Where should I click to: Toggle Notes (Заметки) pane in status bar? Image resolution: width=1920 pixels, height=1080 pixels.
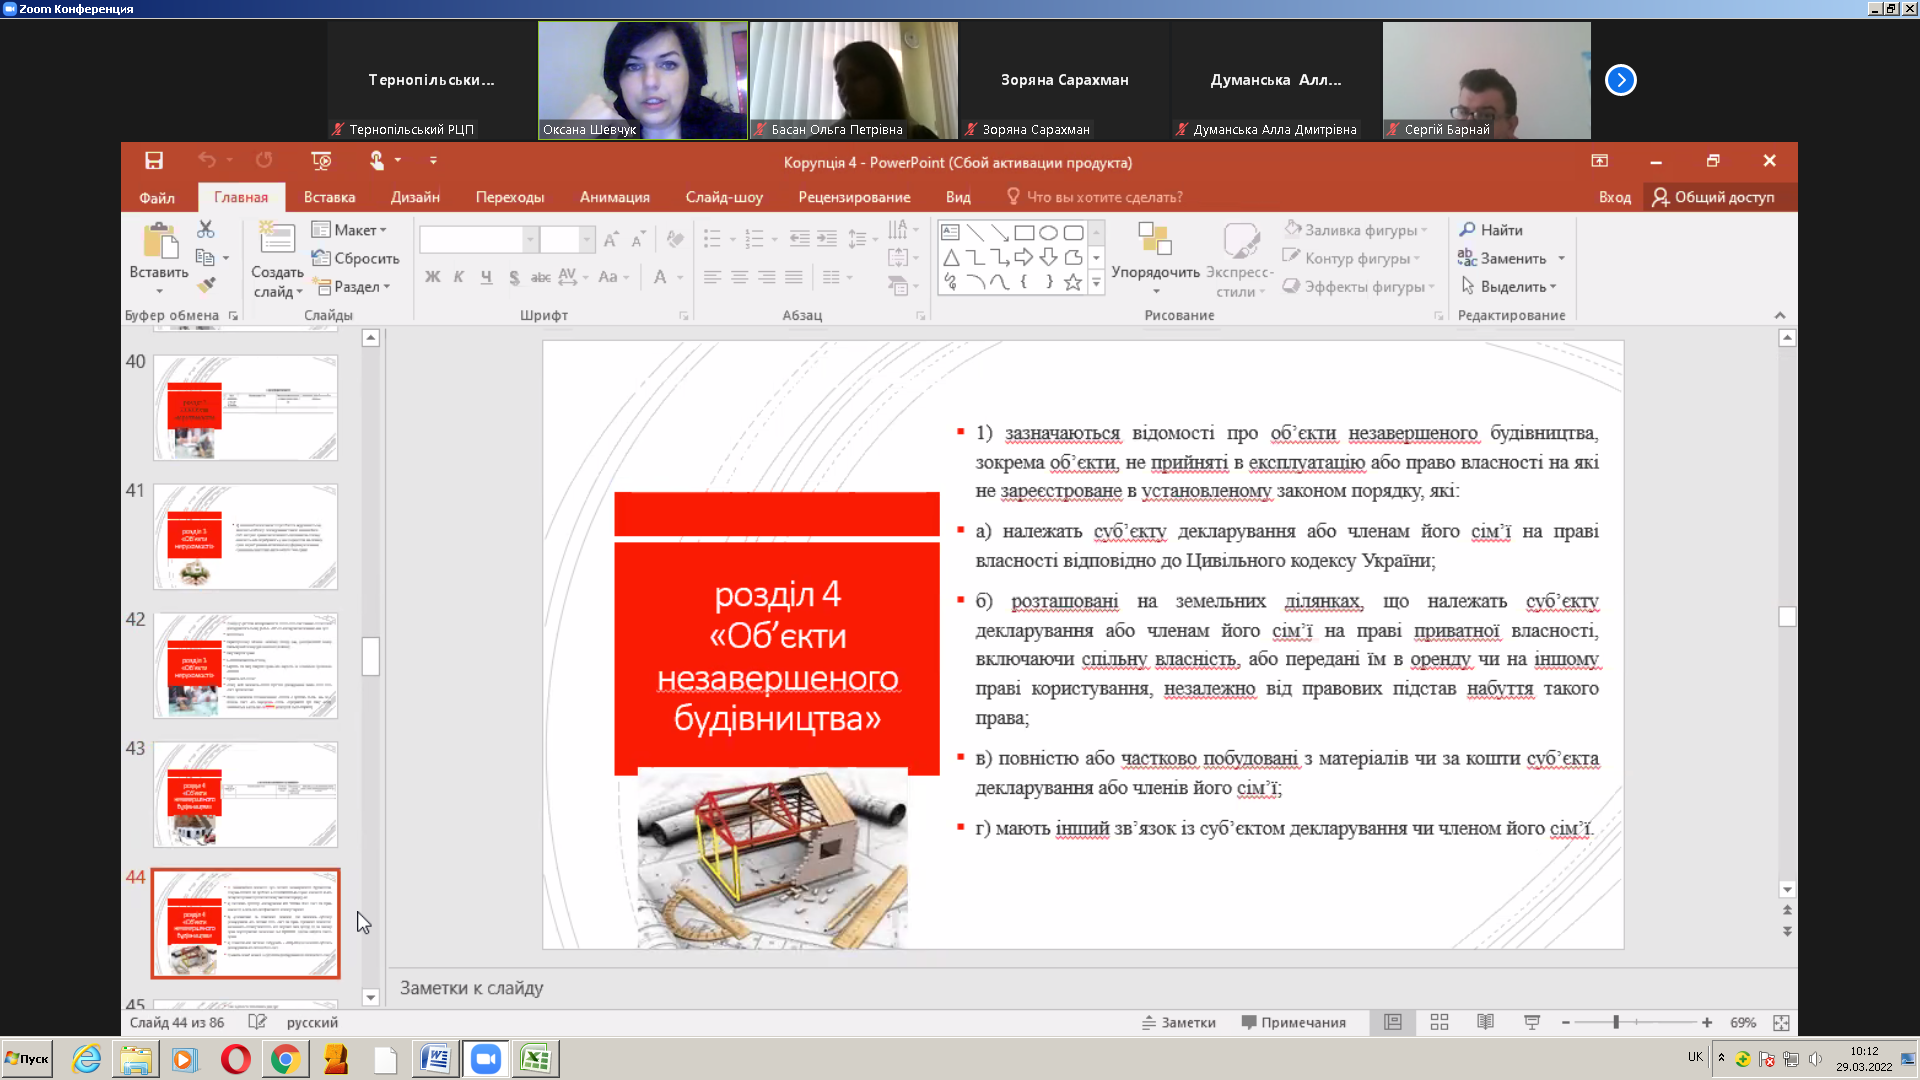pos(1179,1022)
